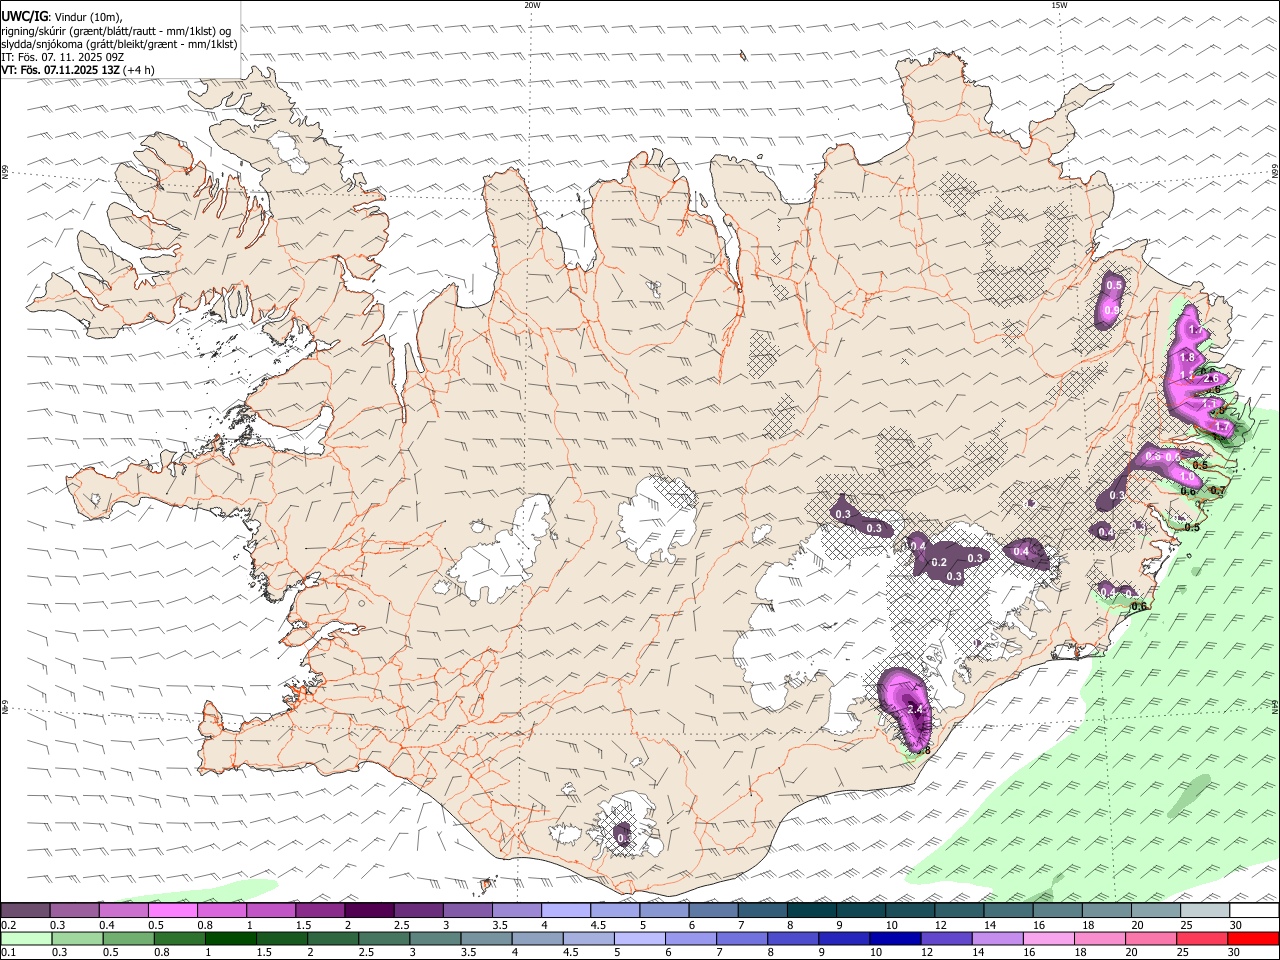Screen dimensions: 1280x960
Task: Click the 'UWC/IG: Vindur (10m)' title text
Action: (62, 17)
